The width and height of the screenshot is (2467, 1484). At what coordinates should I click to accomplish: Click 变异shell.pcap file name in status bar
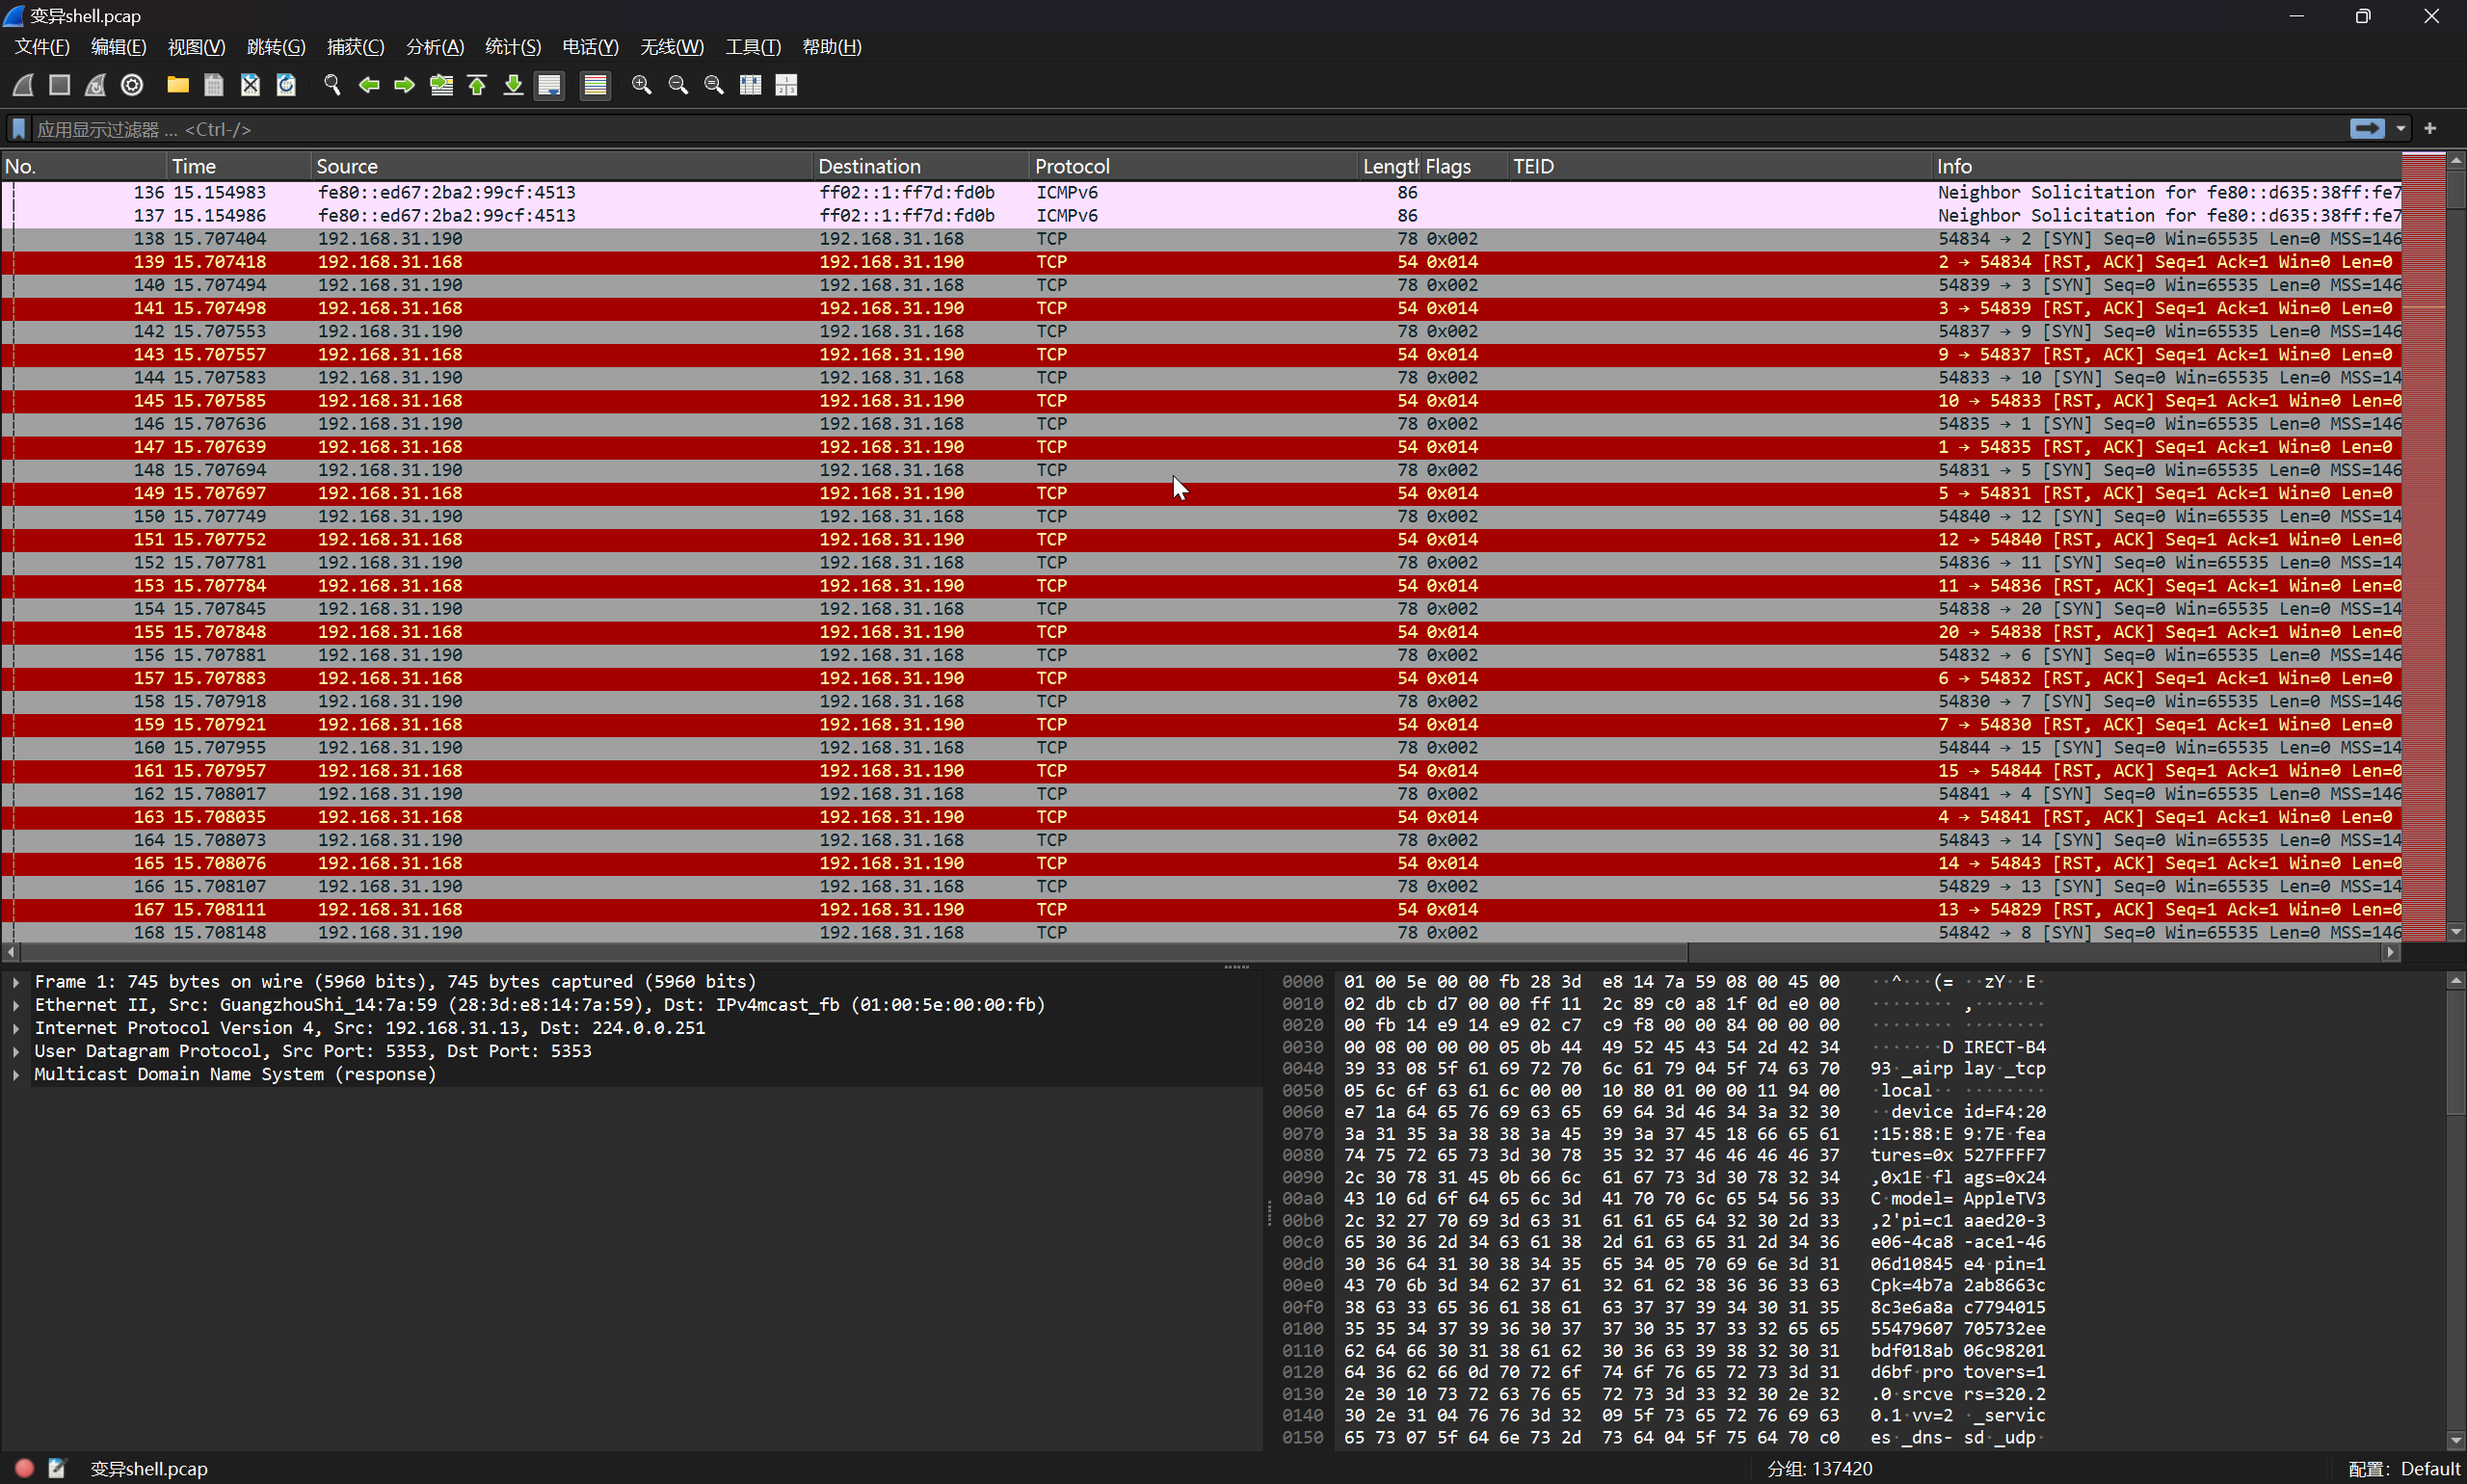pos(149,1468)
